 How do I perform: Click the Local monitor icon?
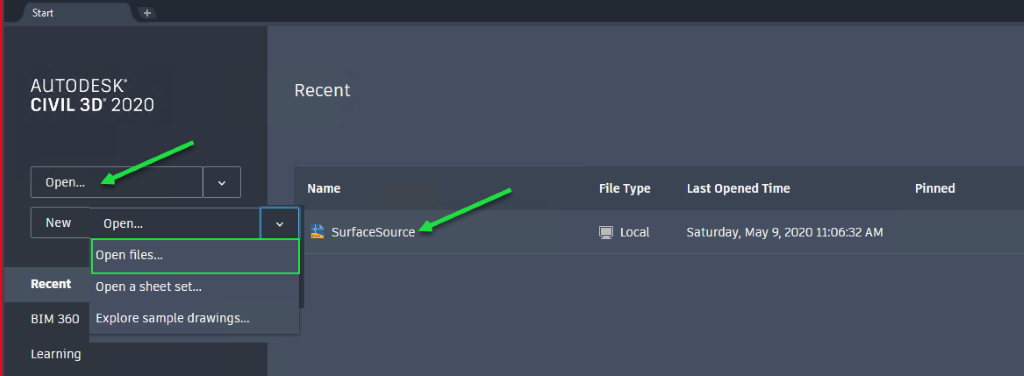[x=605, y=232]
